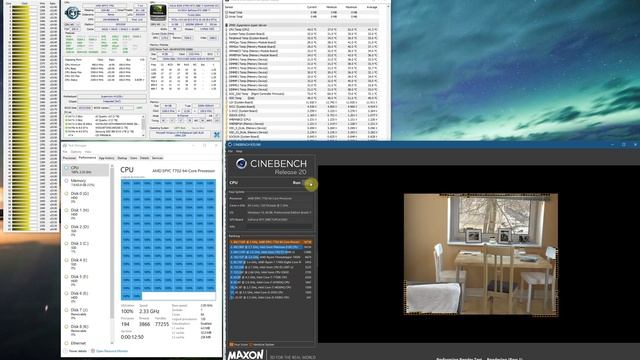Open the GPU #0 selector dropdown in HWiNFO
The width and height of the screenshot is (640, 360).
(x=158, y=24)
